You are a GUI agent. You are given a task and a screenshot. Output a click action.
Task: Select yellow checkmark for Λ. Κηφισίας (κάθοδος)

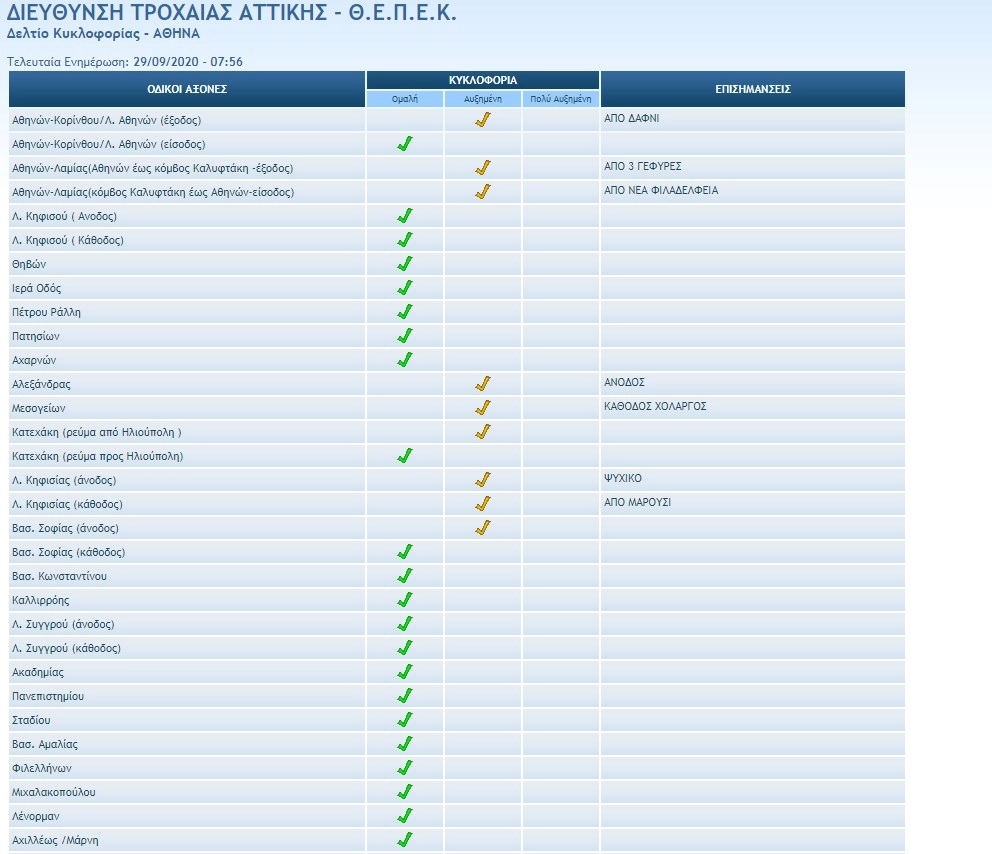(x=483, y=504)
